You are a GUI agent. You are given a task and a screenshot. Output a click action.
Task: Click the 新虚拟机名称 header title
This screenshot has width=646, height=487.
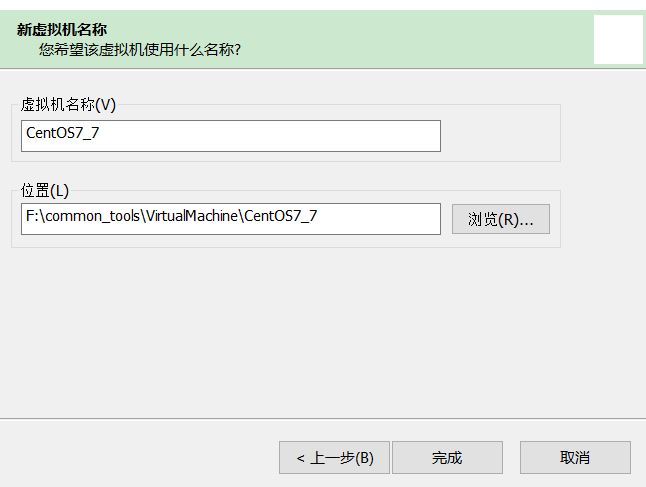tap(61, 29)
